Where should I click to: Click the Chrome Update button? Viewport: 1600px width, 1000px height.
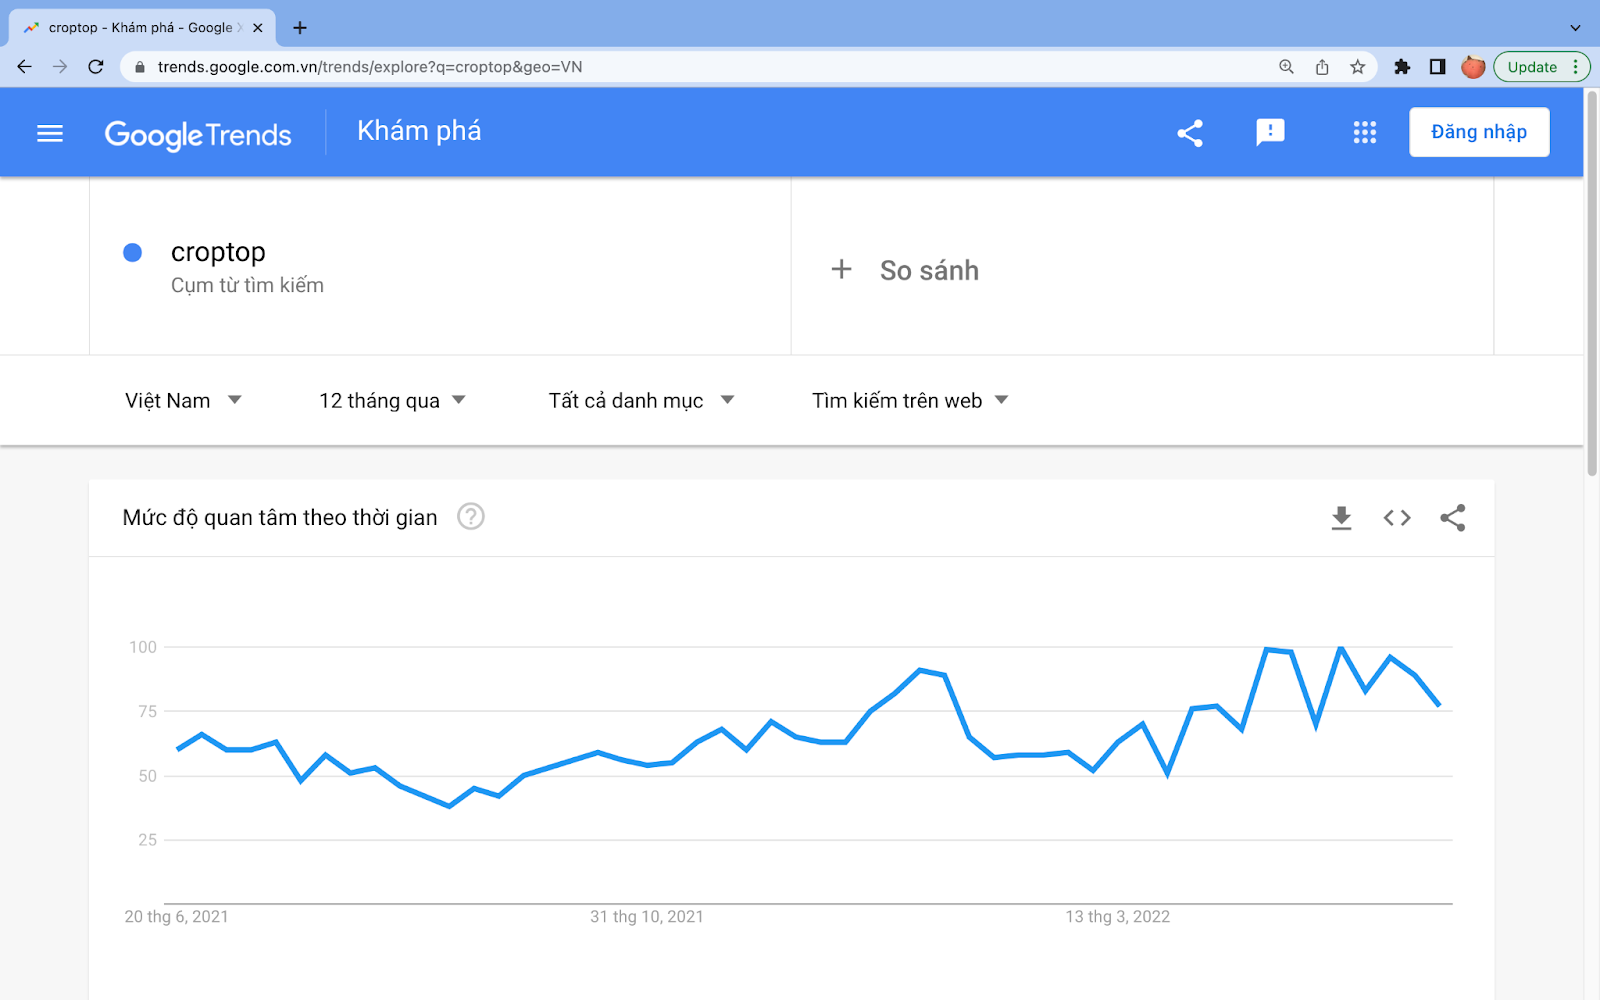[1541, 67]
